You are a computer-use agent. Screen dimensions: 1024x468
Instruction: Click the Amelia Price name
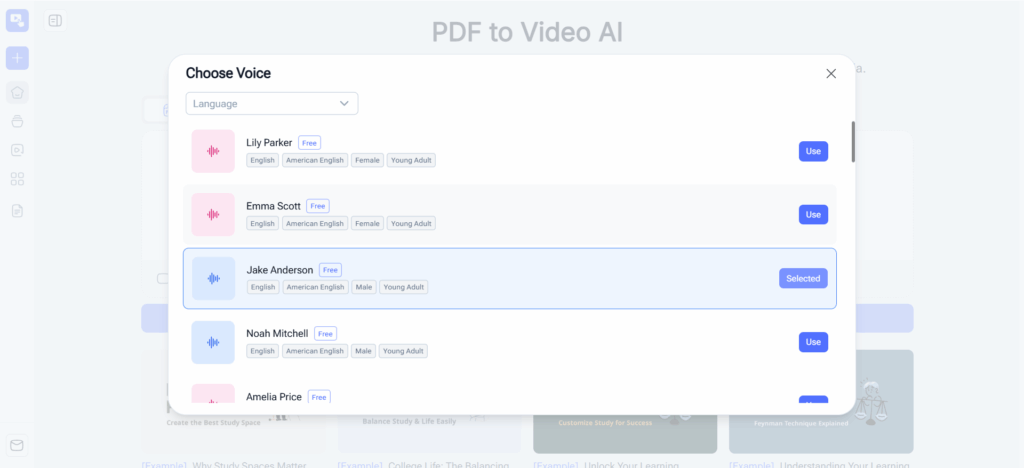[x=274, y=397]
